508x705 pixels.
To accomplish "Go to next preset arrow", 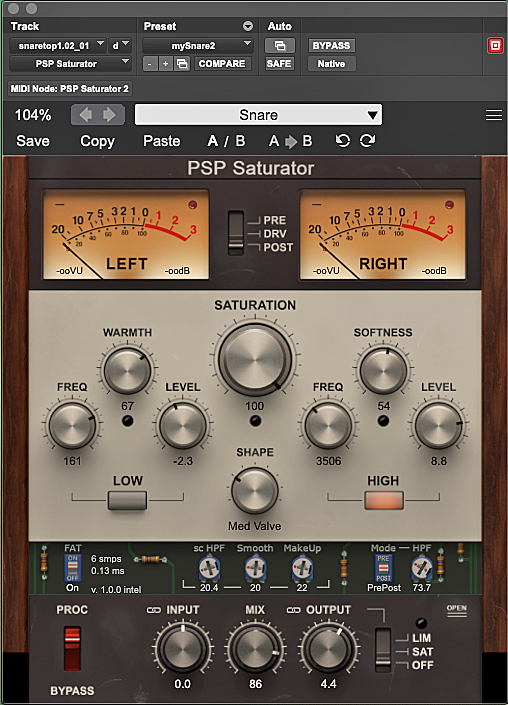I will (x=109, y=115).
